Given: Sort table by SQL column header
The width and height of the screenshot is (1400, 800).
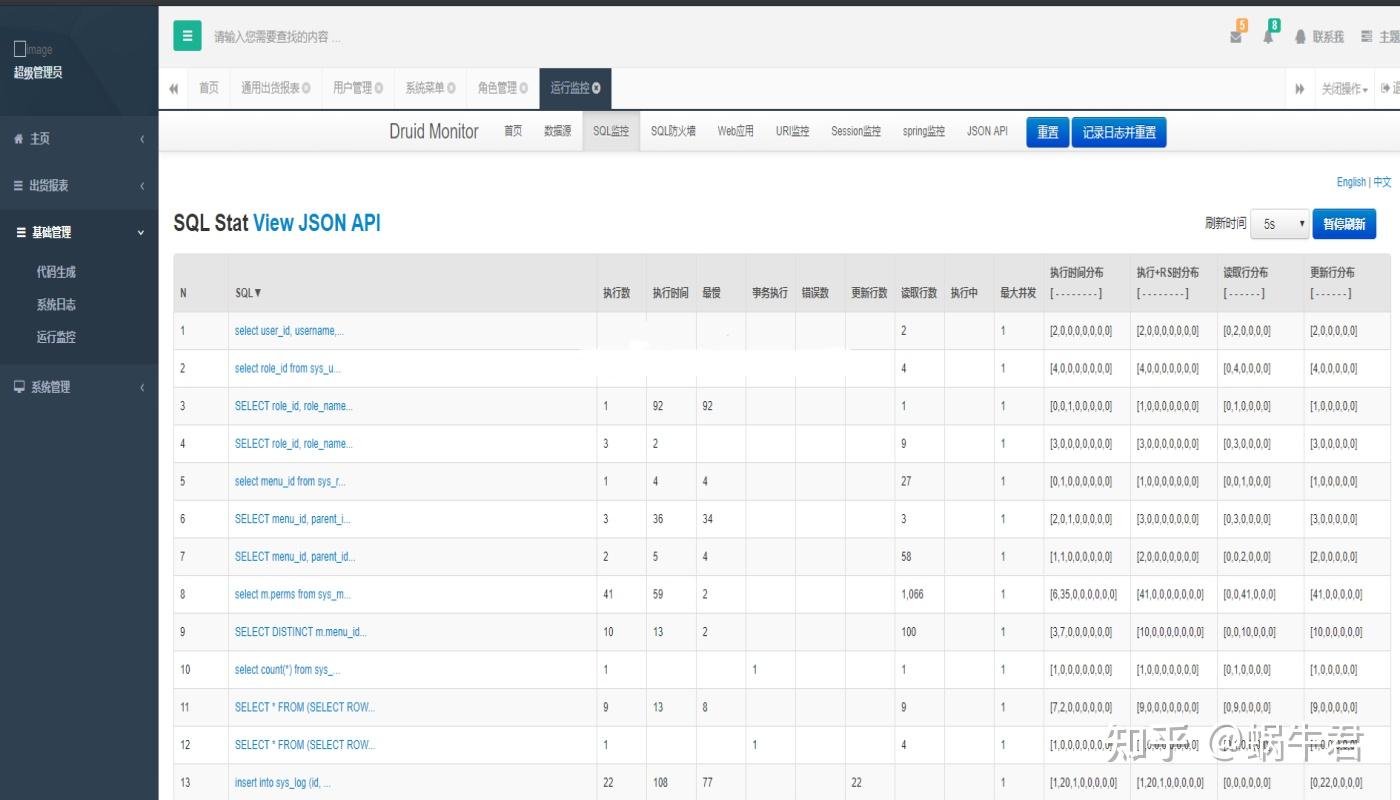Looking at the screenshot, I should (x=248, y=293).
